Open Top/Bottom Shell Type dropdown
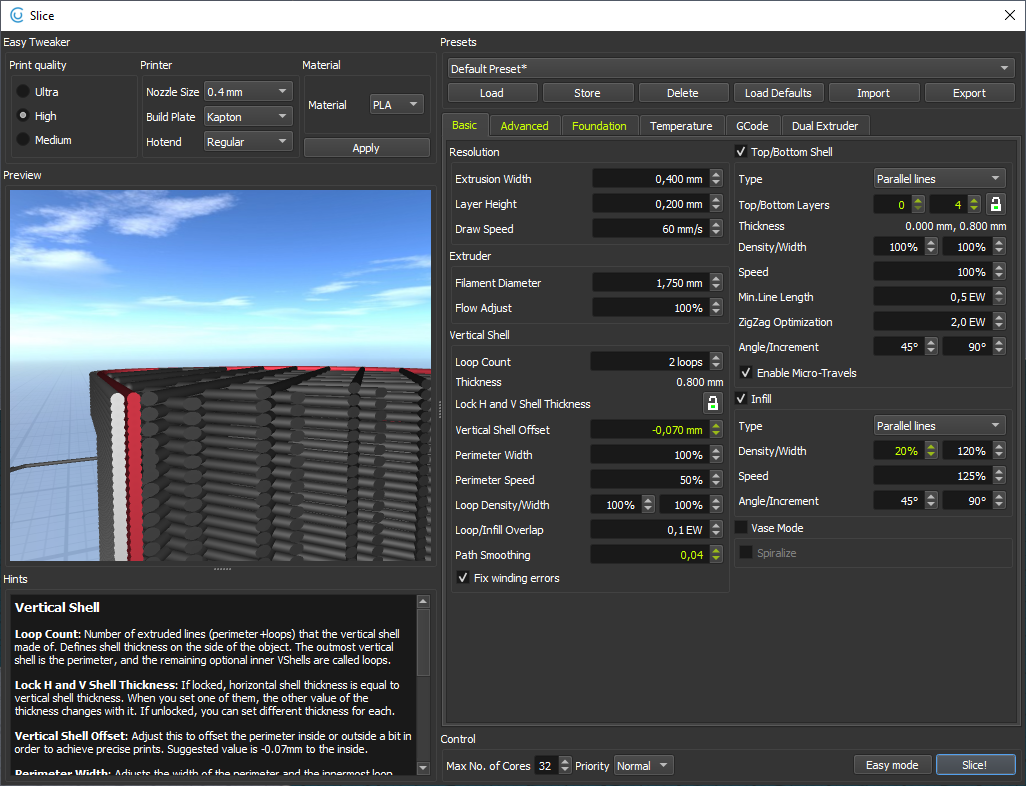The width and height of the screenshot is (1026, 786). tap(939, 179)
